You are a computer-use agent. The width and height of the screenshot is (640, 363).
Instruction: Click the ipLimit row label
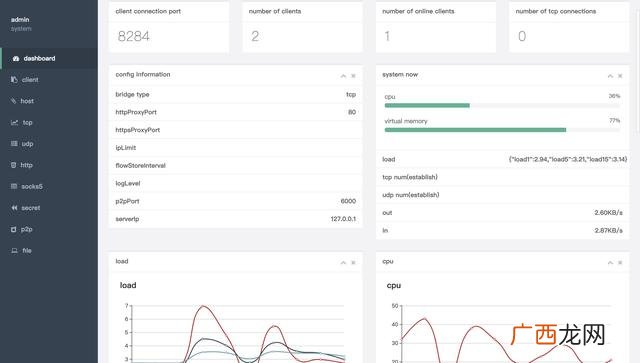126,147
